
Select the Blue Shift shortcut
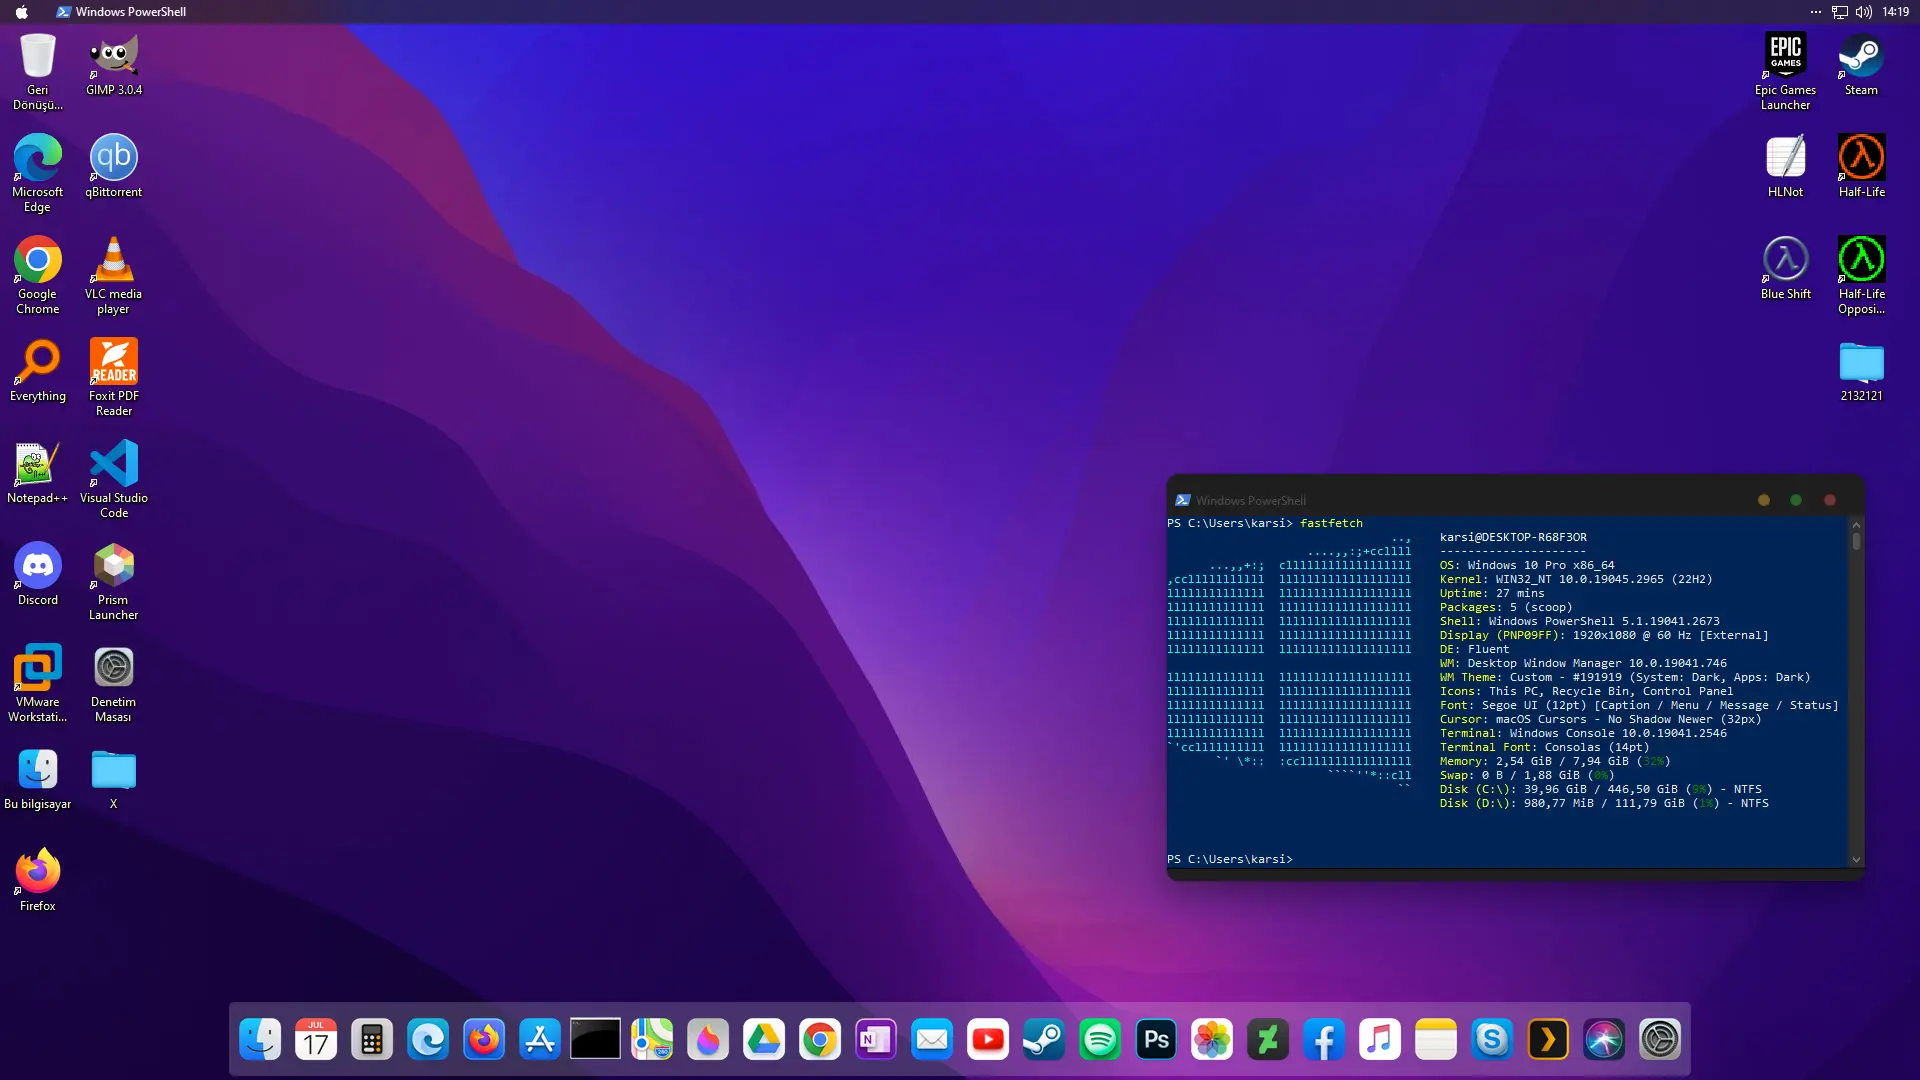(x=1786, y=268)
